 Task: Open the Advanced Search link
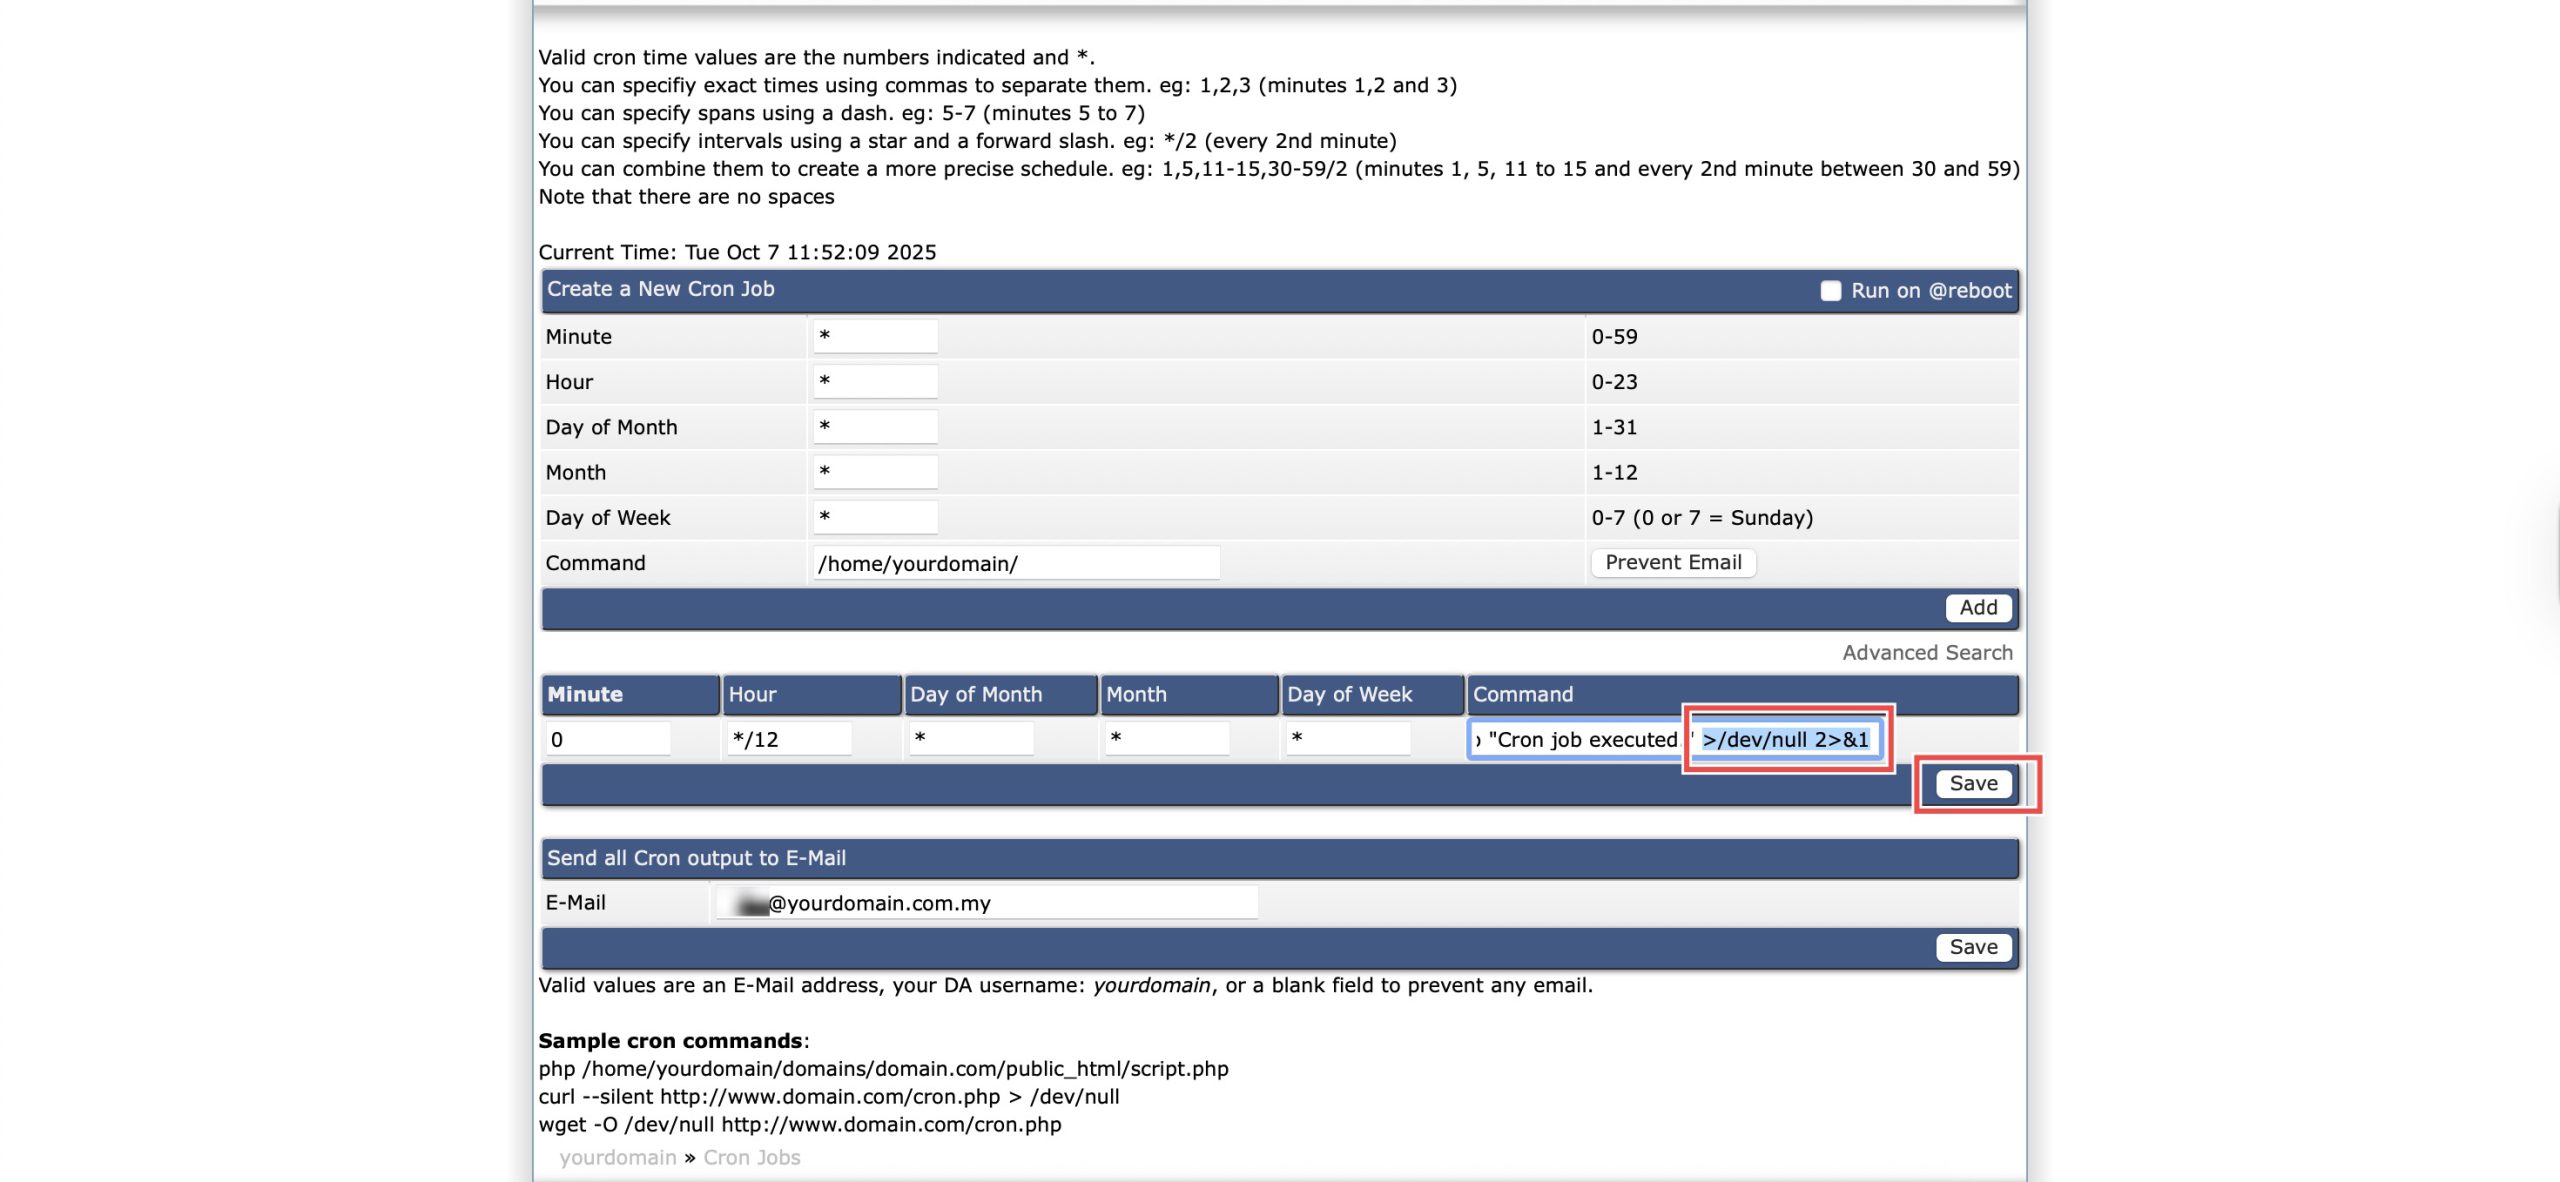click(1926, 653)
